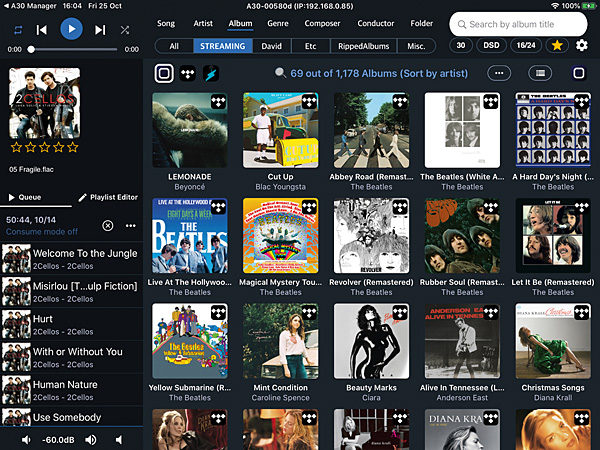Select the David filter
Viewport: 600px width, 450px height.
pyautogui.click(x=272, y=46)
